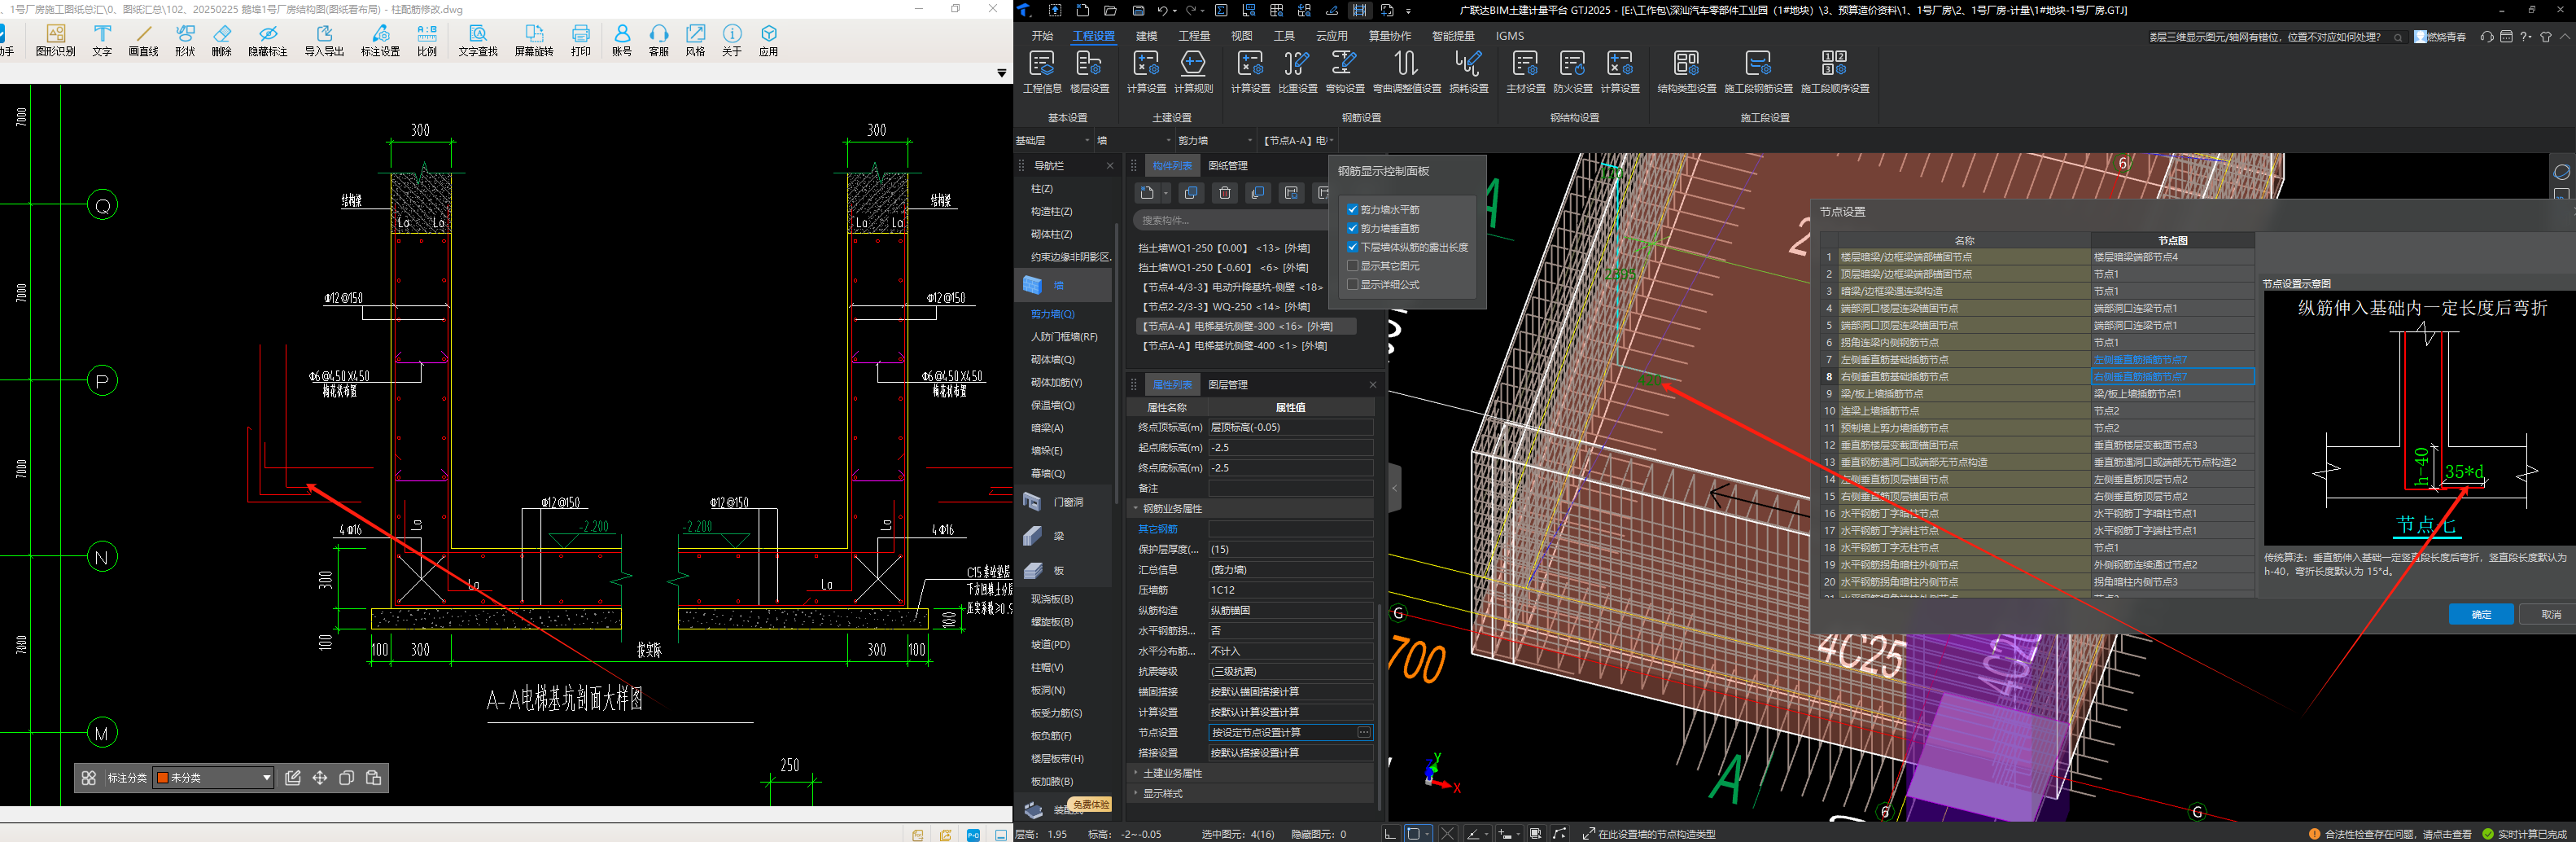
Task: Open 施工段顺序设置
Action: [x=1835, y=72]
